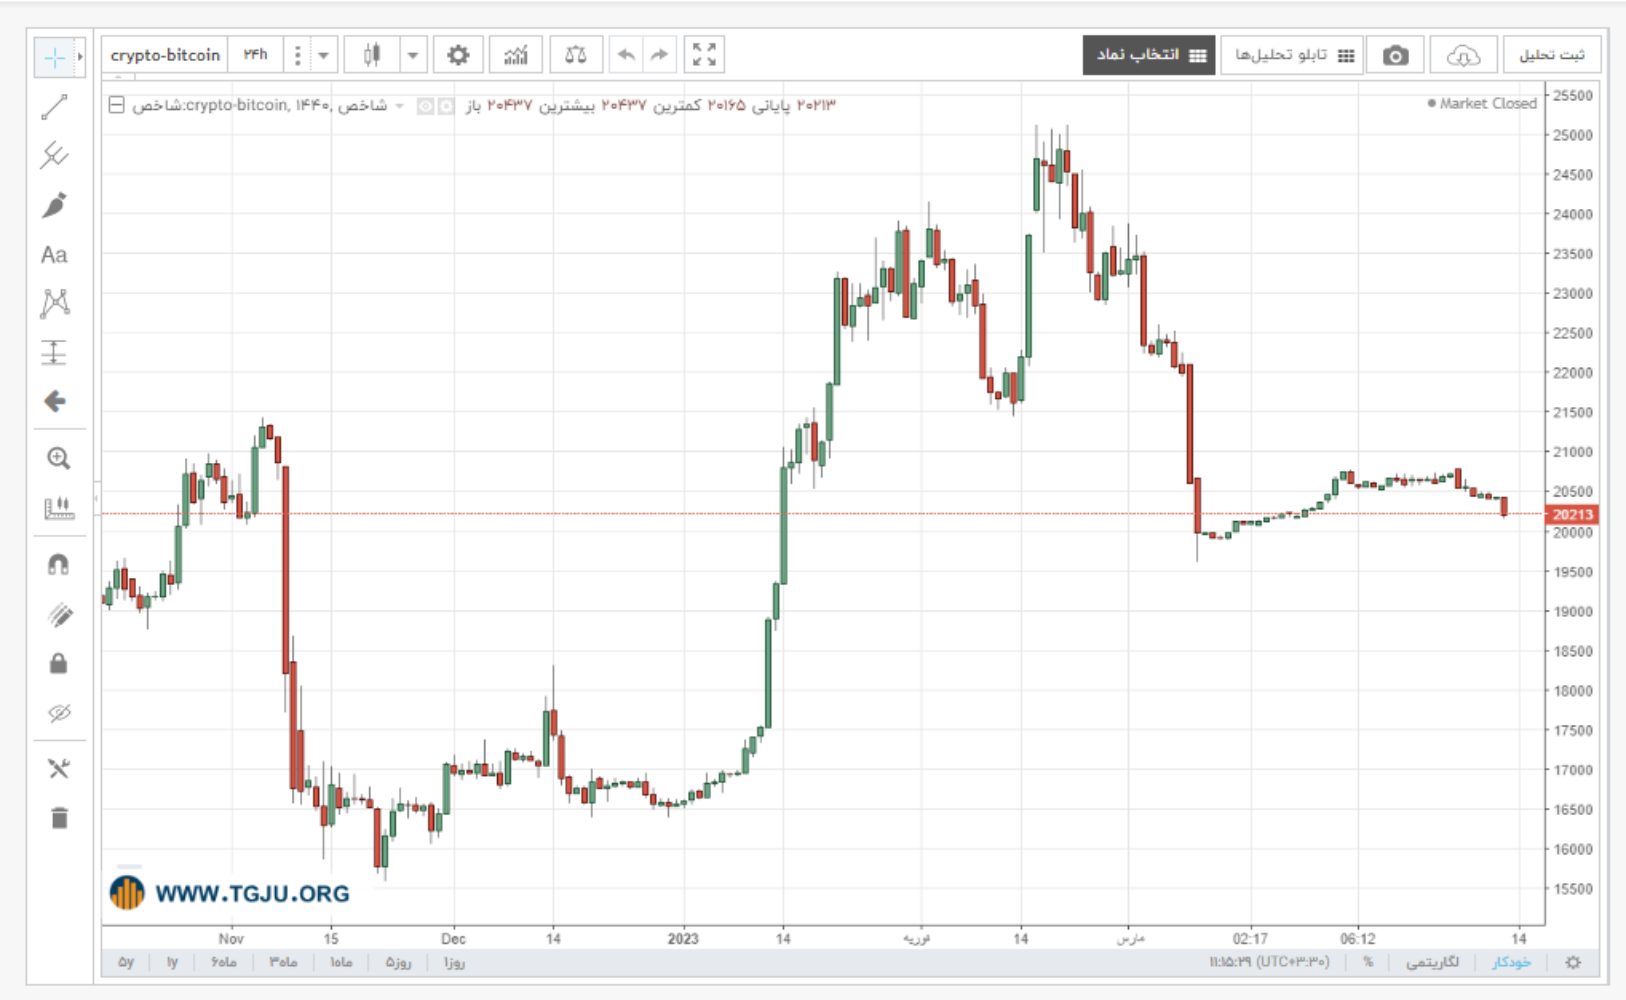Open the 24h interval selector
This screenshot has width=1626, height=1000.
point(256,55)
